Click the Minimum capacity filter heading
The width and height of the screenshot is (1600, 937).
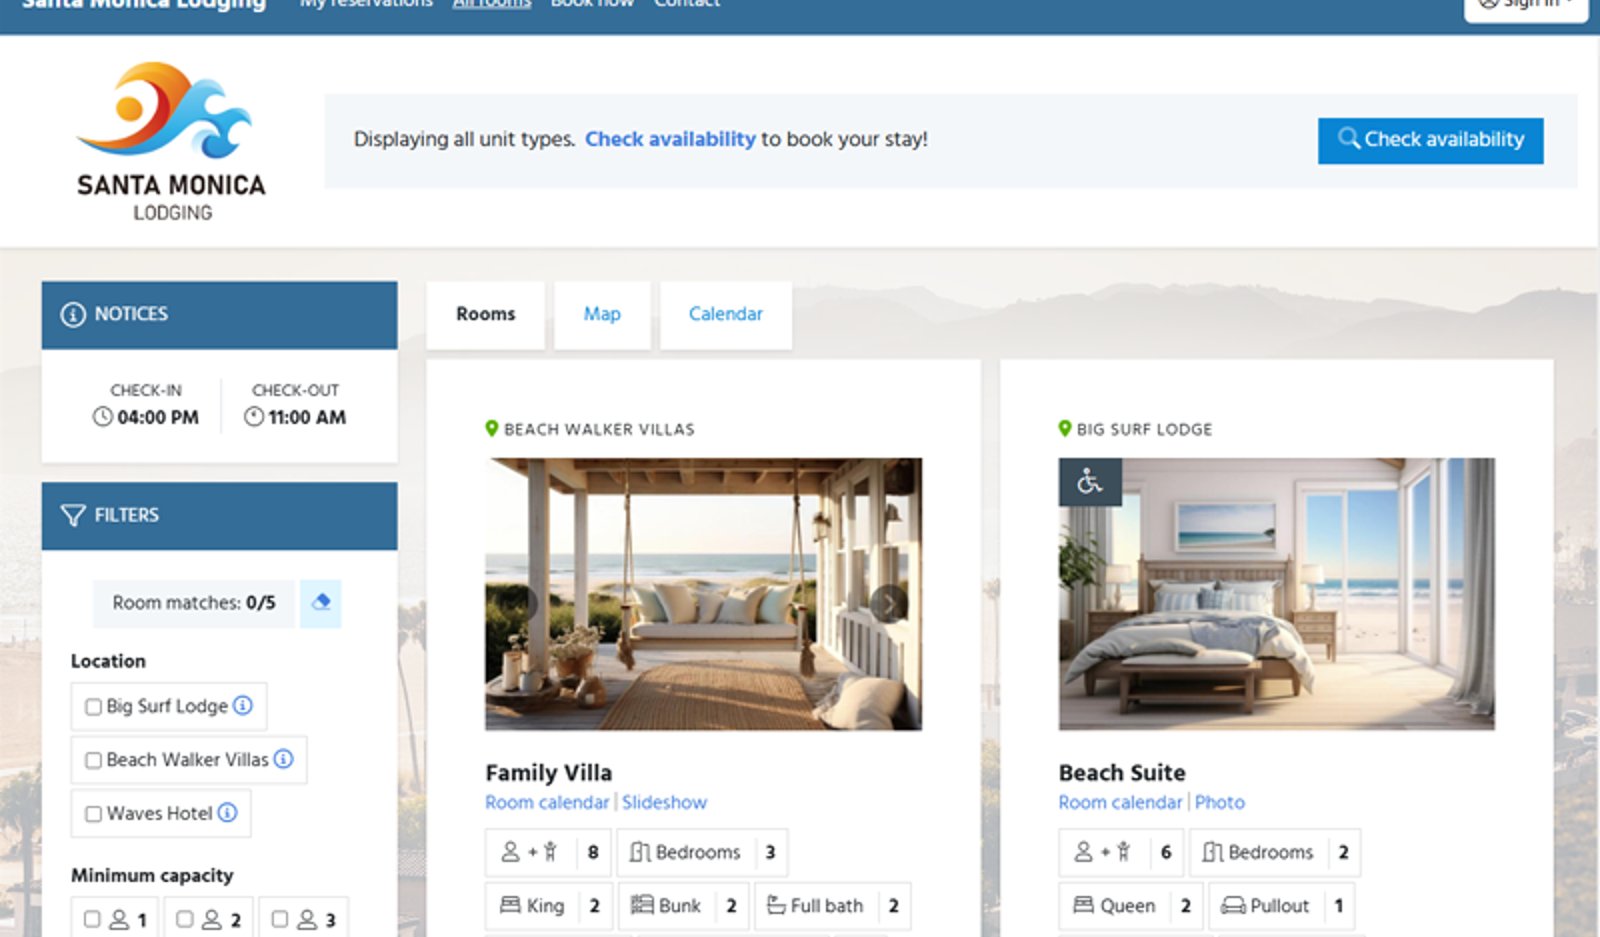pyautogui.click(x=152, y=875)
